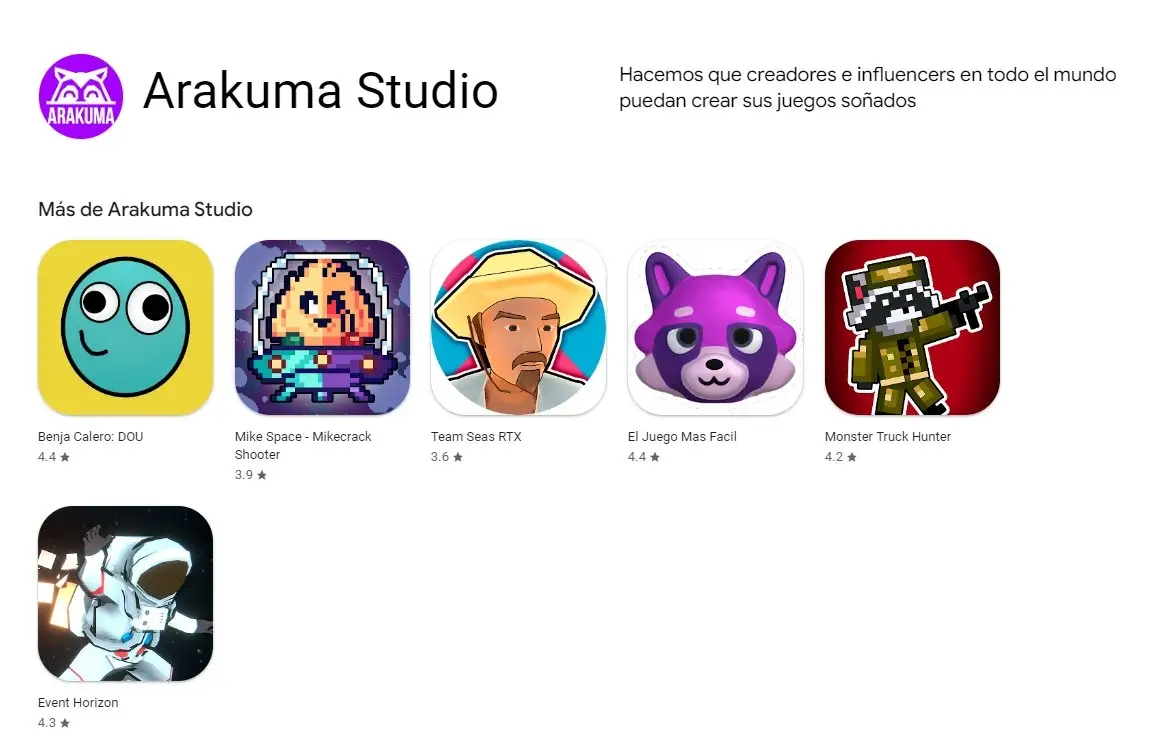Click the Arakuma Studio purple logo
The image size is (1176, 753).
[81, 96]
